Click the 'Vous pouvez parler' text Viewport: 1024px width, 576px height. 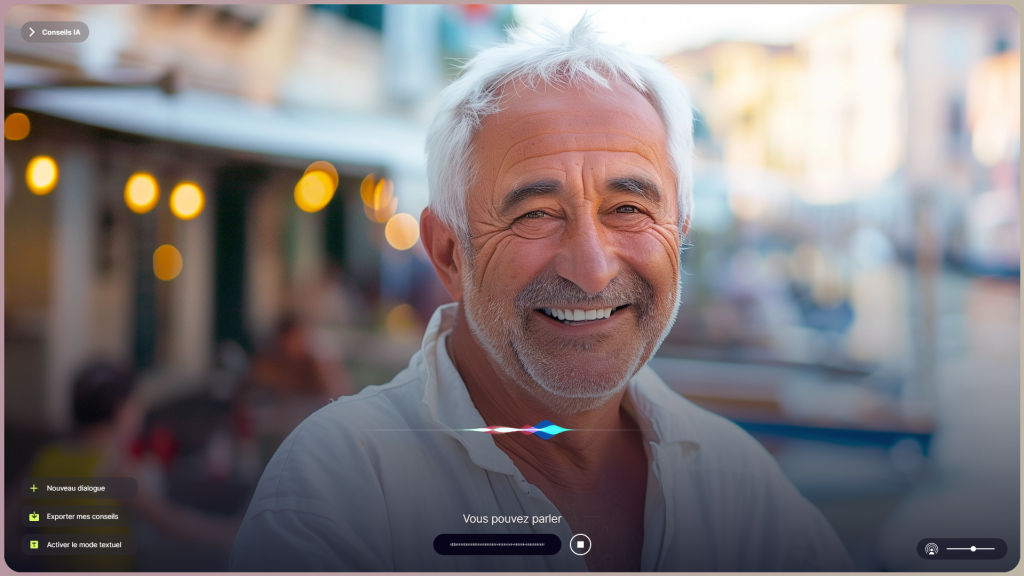[x=512, y=519]
